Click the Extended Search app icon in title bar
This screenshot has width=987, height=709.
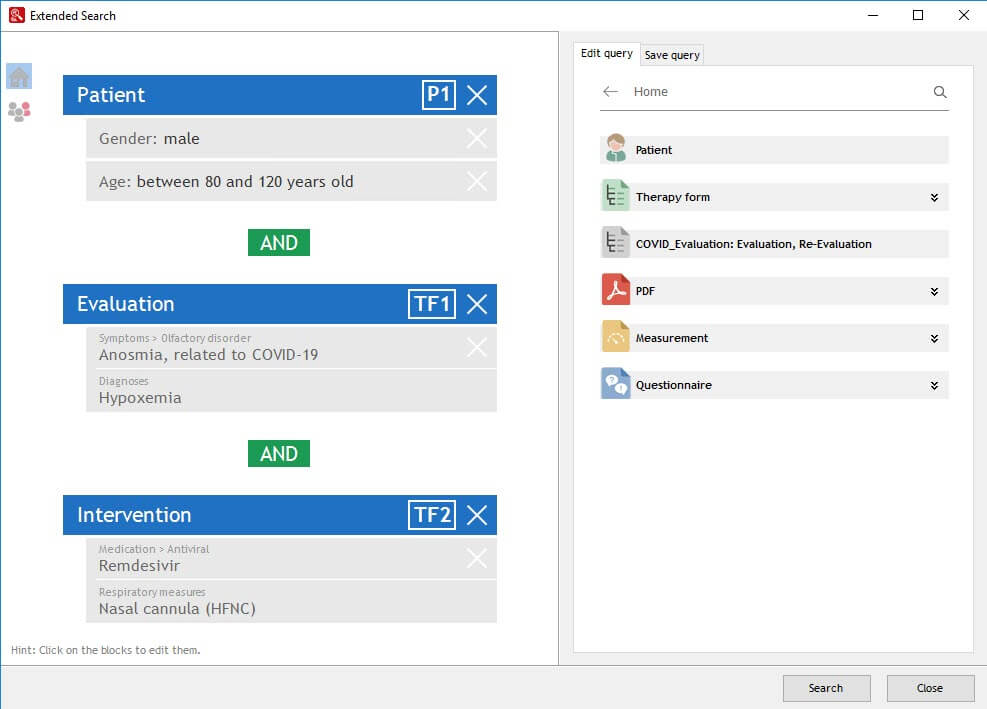coord(17,15)
